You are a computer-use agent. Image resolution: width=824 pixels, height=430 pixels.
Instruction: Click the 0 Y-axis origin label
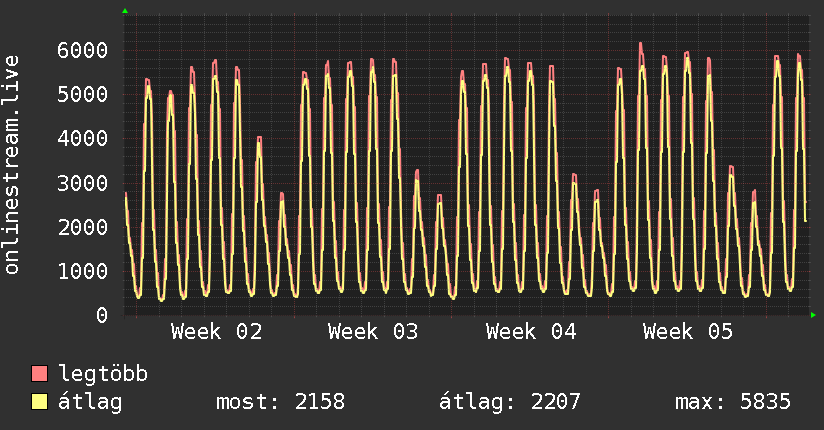pos(101,315)
